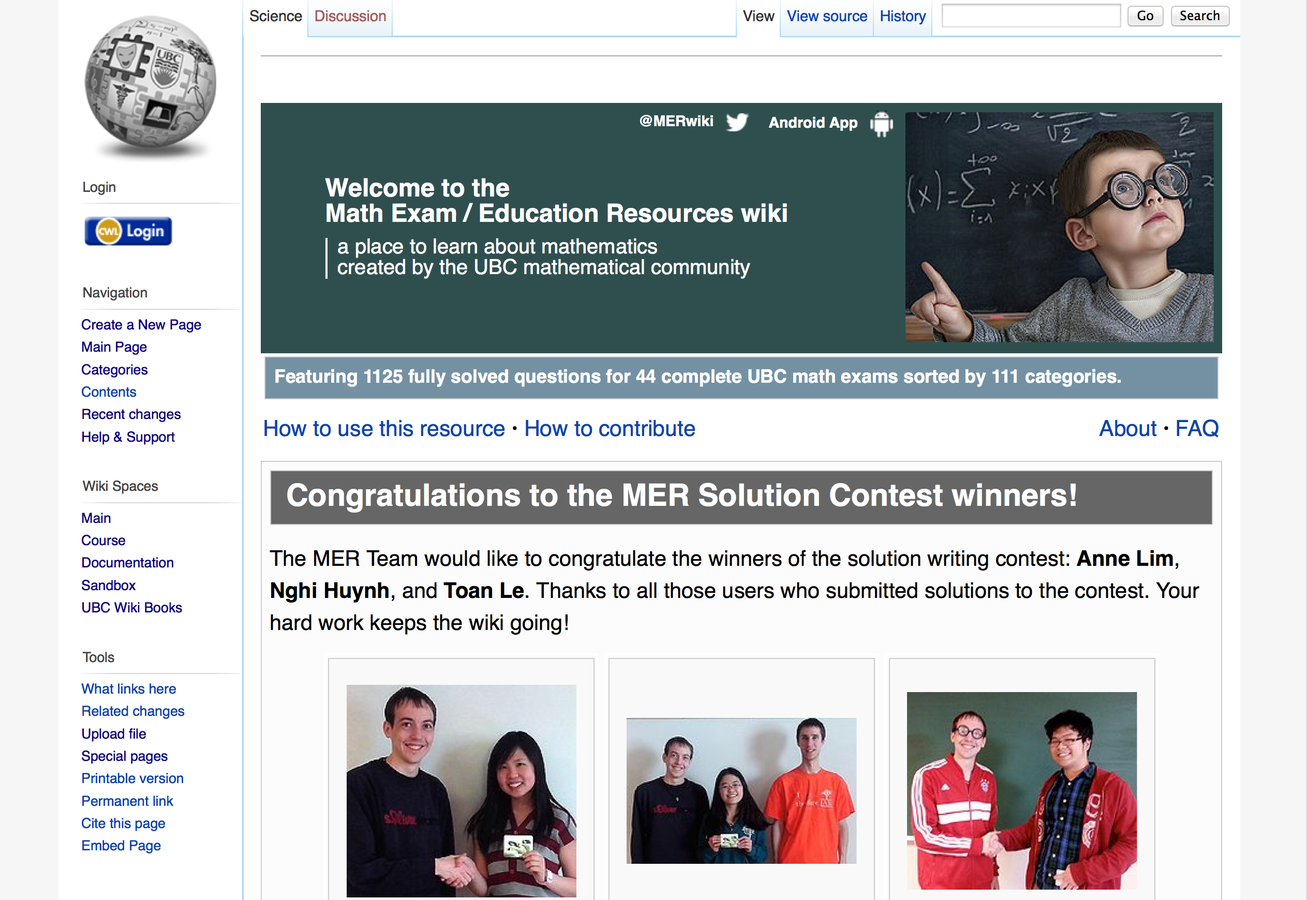The width and height of the screenshot is (1307, 900).
Task: Click the Go button
Action: click(x=1145, y=15)
